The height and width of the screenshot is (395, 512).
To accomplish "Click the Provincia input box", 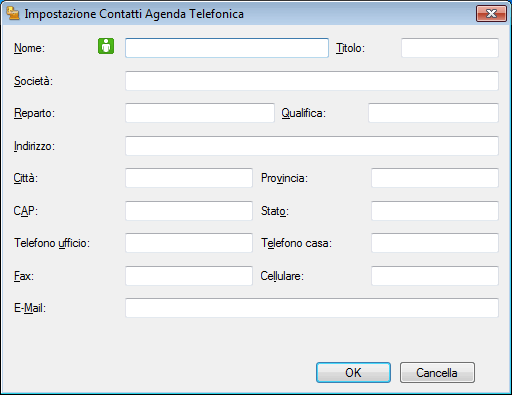I will 435,178.
